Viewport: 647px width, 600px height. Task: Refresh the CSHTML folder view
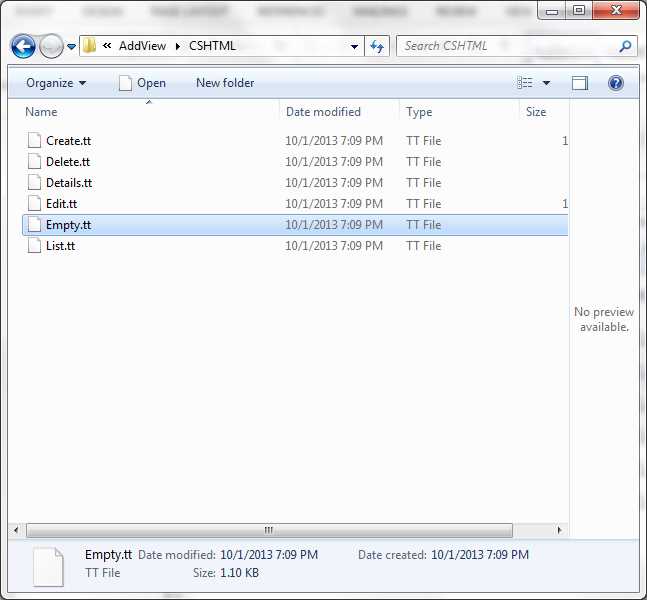coord(377,46)
